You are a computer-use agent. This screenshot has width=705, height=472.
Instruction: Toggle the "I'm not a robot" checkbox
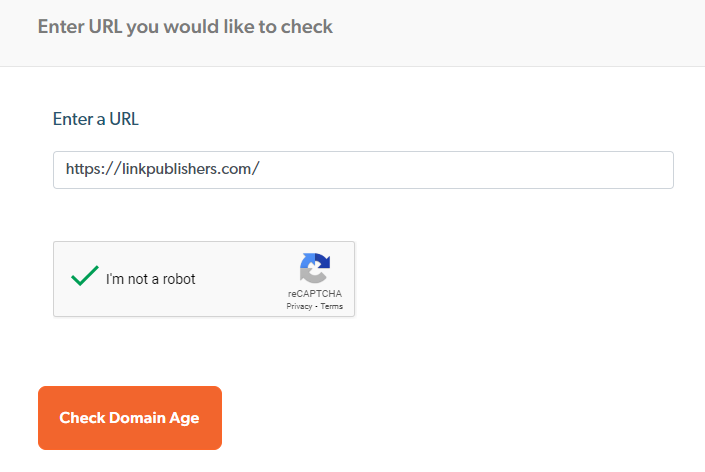click(x=85, y=277)
